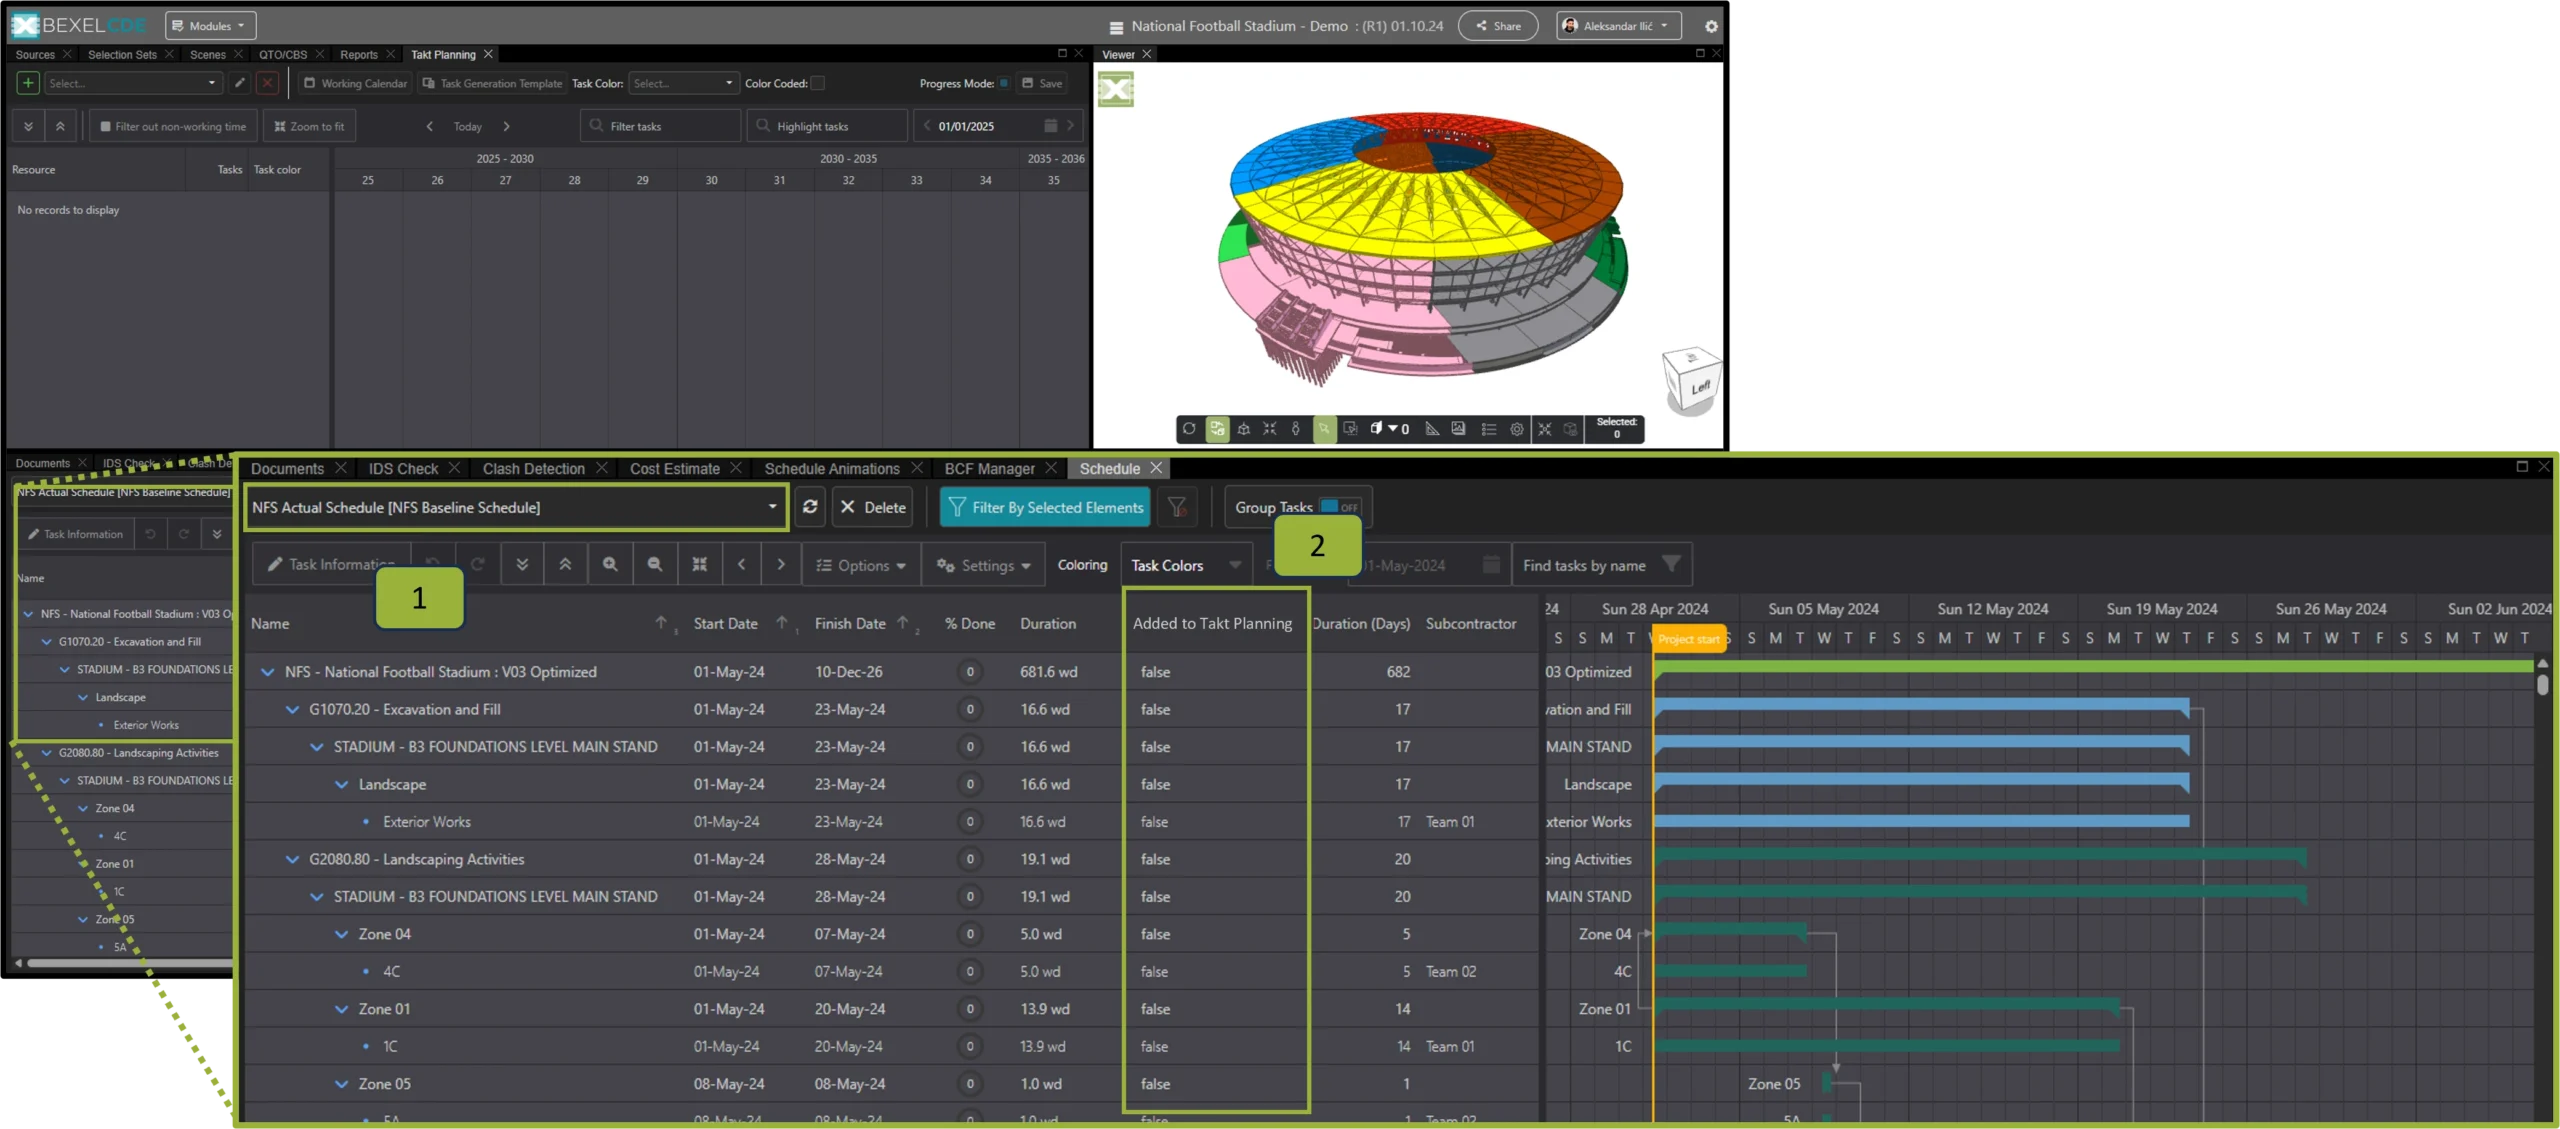Switch to the Schedule Animations tab
The height and width of the screenshot is (1129, 2560).
click(832, 468)
